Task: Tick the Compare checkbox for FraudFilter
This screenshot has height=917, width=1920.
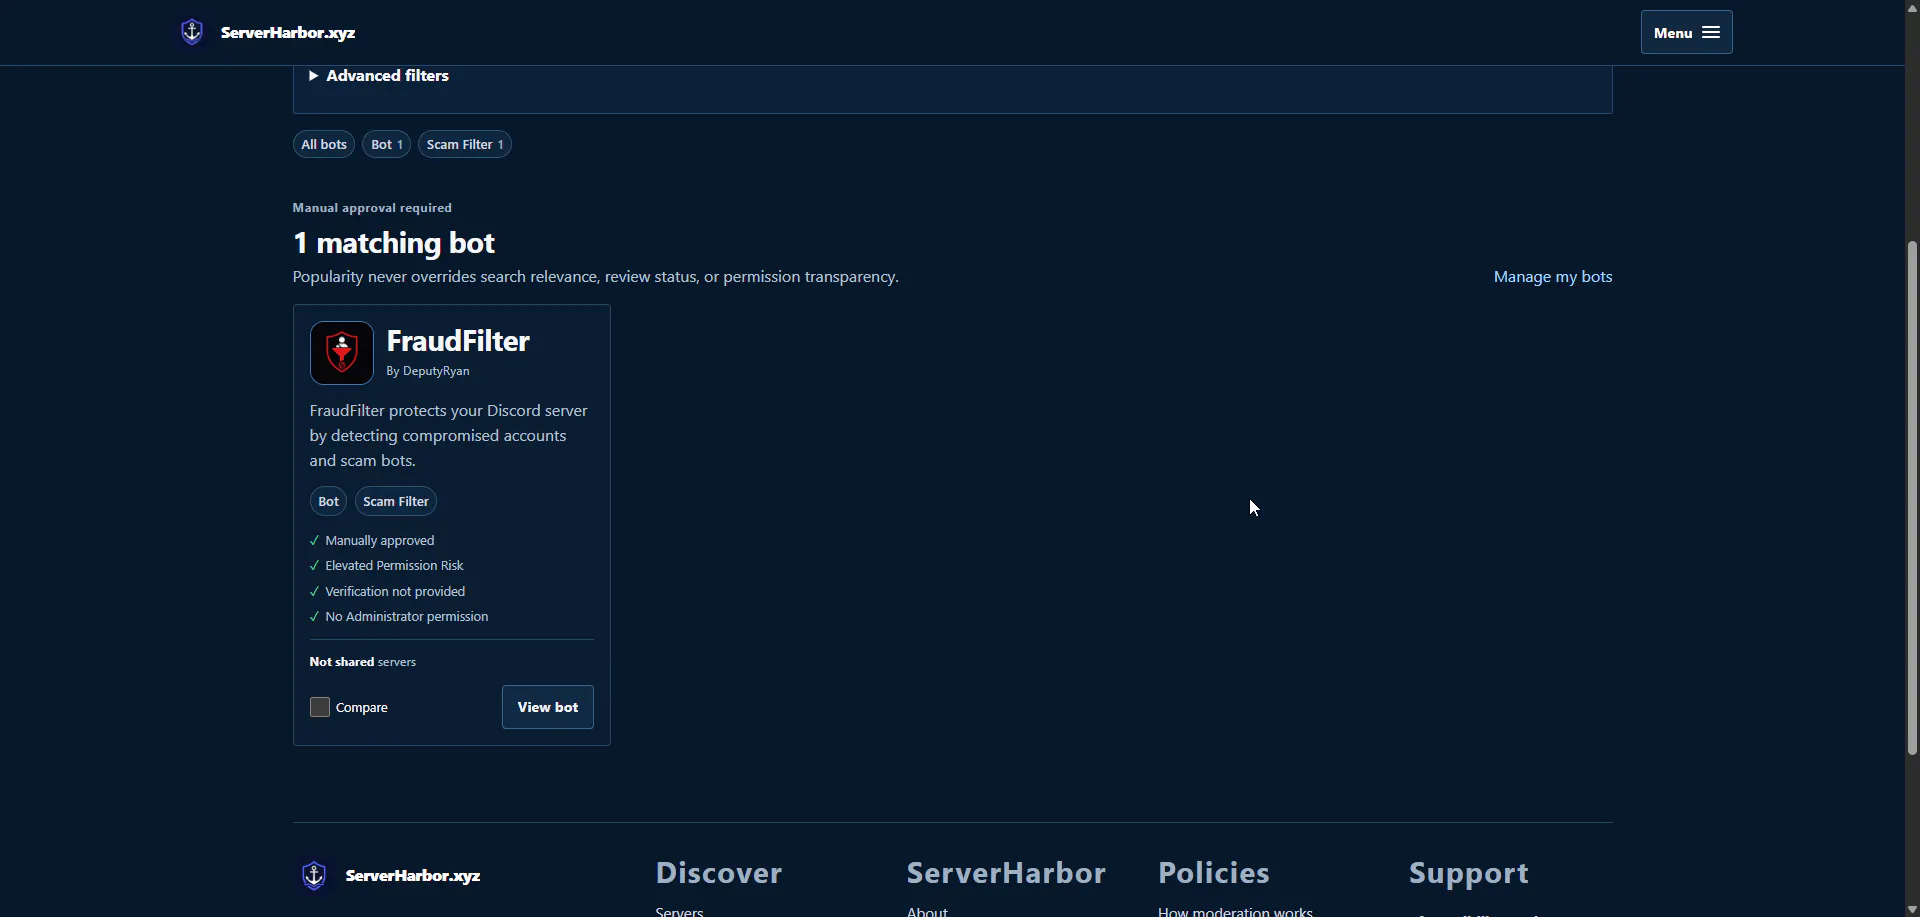Action: [320, 707]
